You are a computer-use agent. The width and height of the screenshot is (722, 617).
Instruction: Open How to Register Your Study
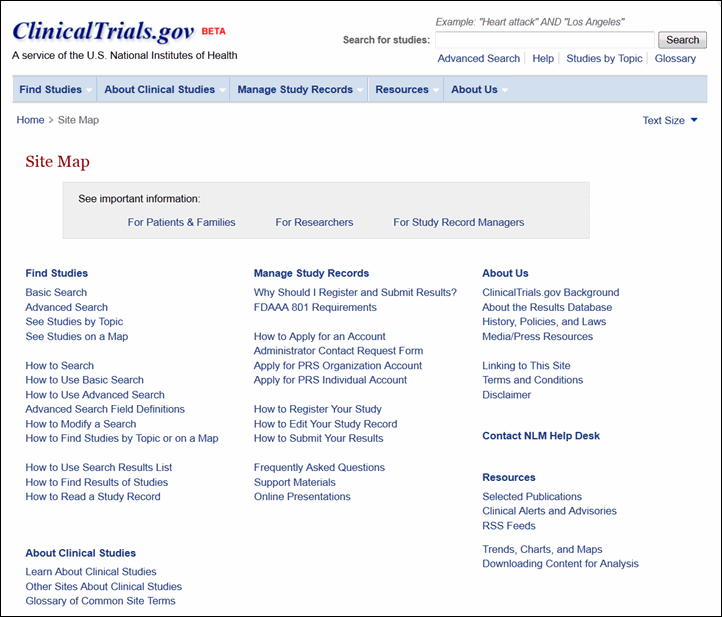318,409
